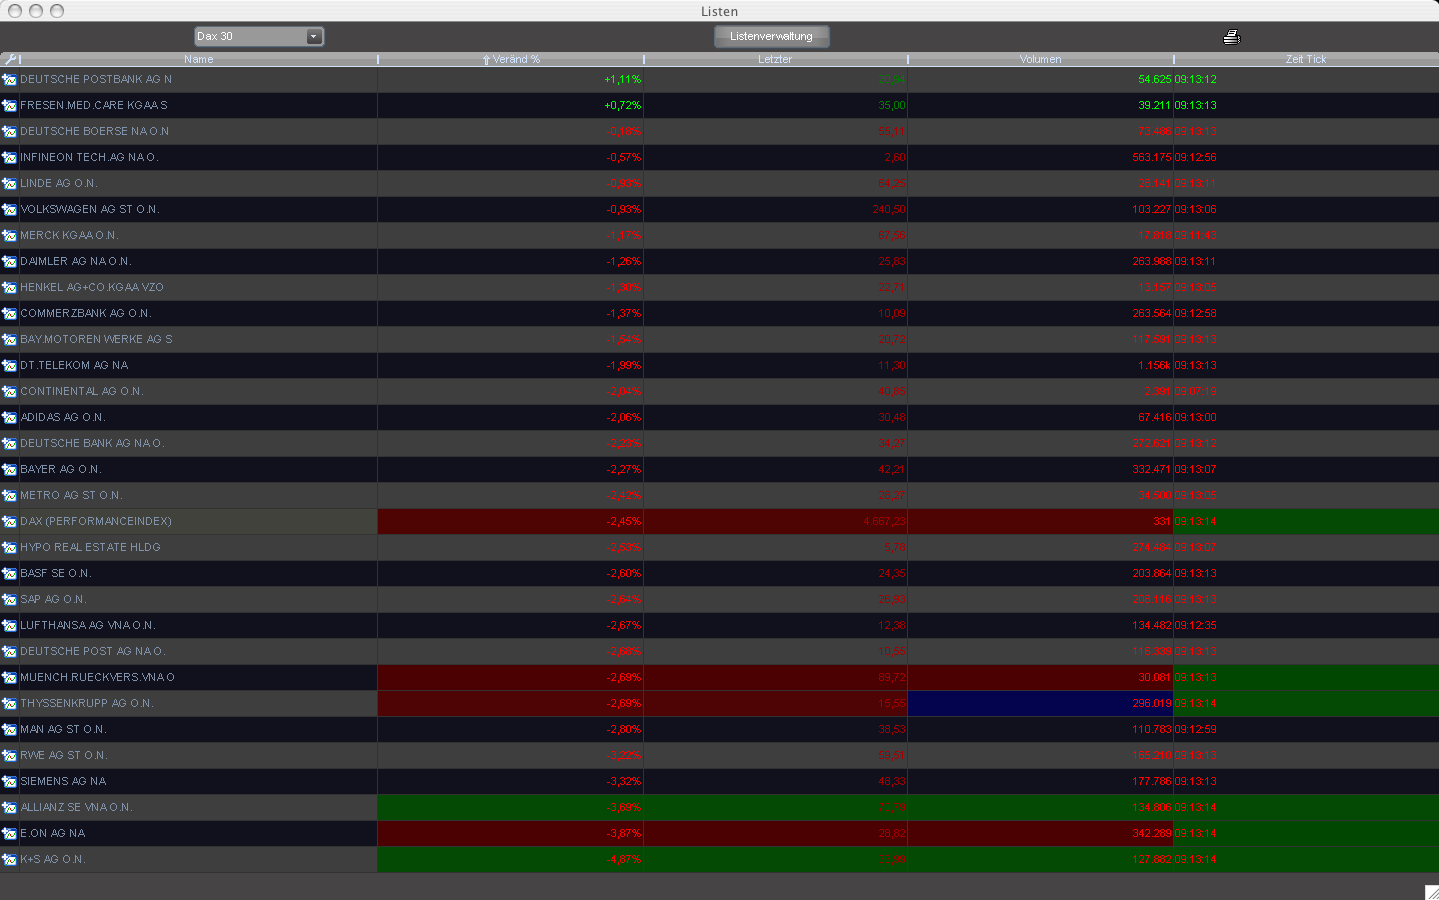Click the SIEMENS AG NA name
This screenshot has height=900, width=1439.
click(x=63, y=781)
